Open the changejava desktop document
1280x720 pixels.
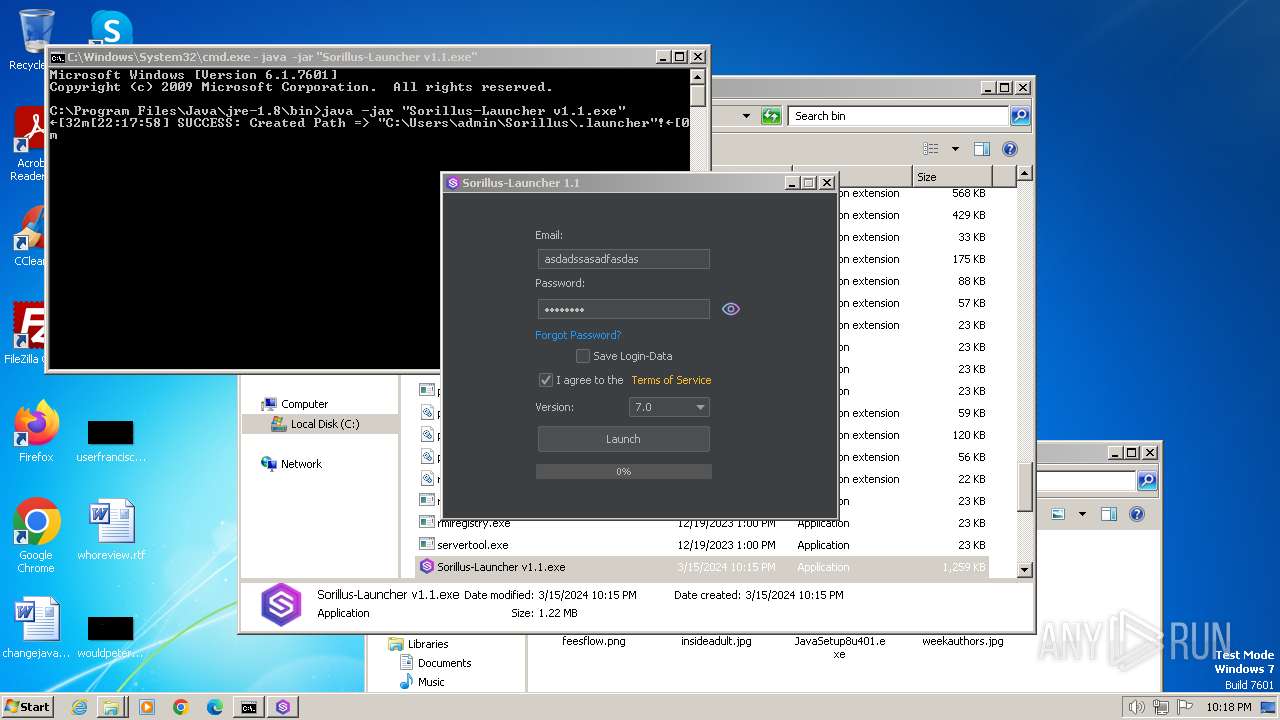click(x=37, y=629)
